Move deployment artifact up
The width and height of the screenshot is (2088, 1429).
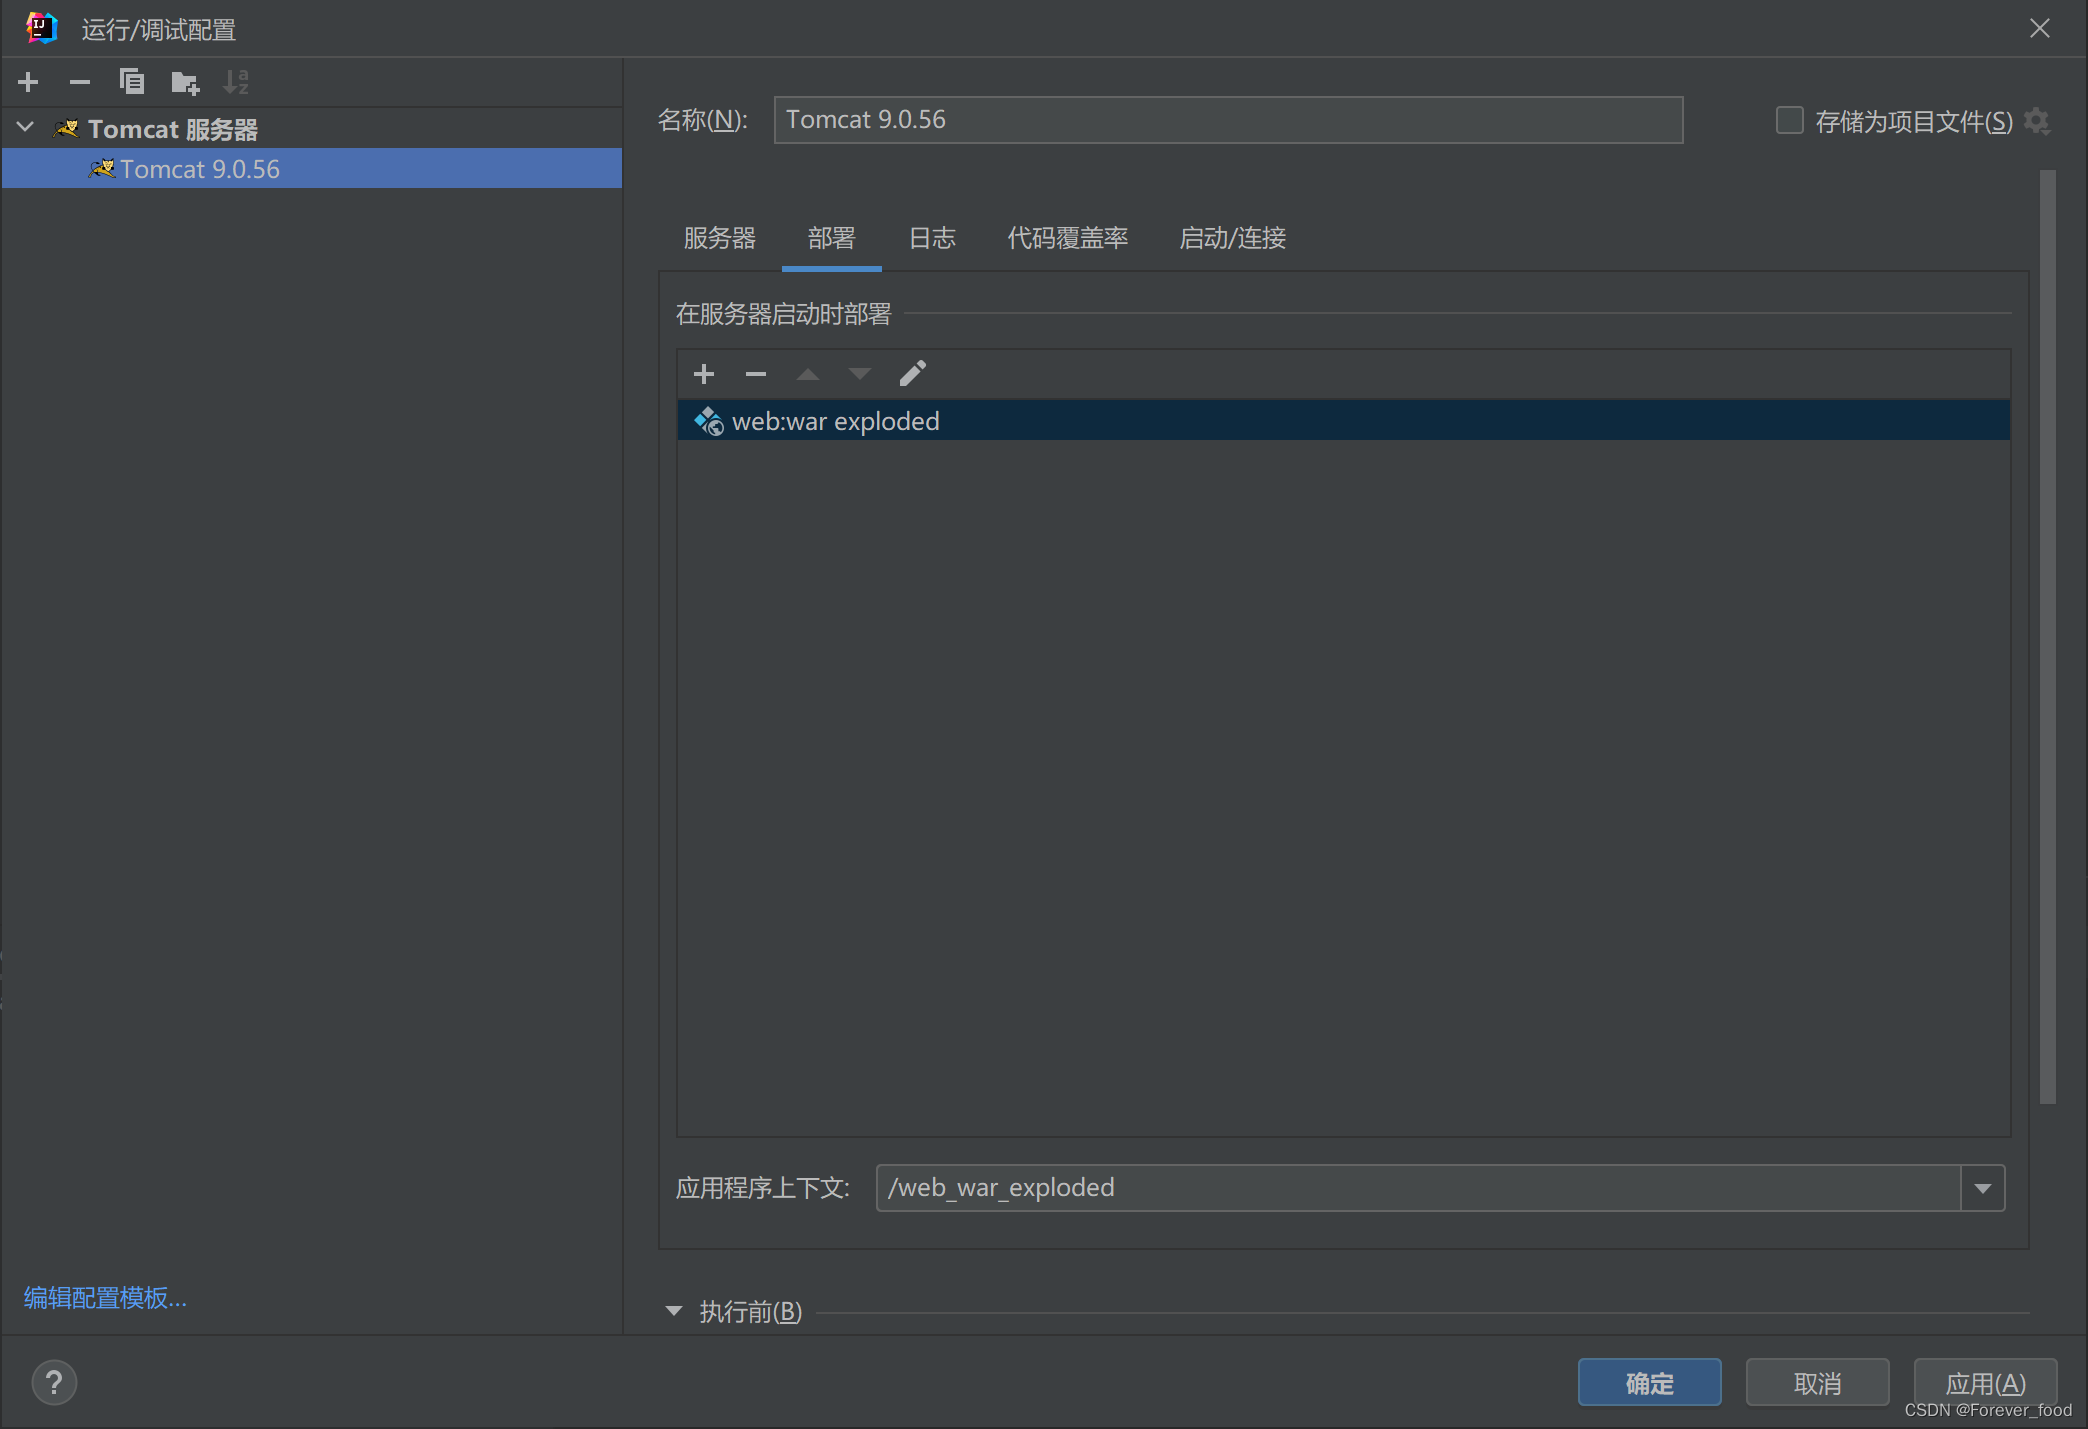(x=808, y=374)
